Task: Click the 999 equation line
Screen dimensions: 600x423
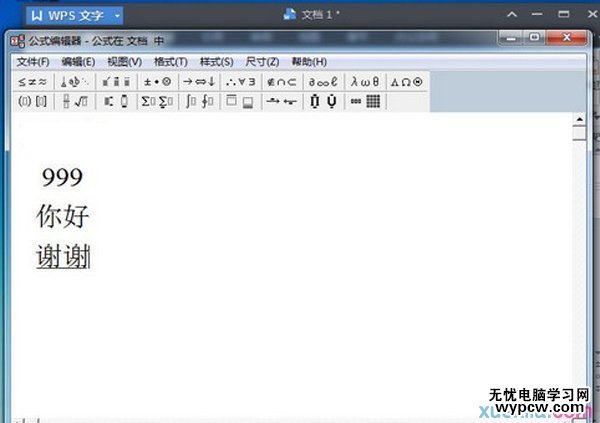Action: (62, 177)
